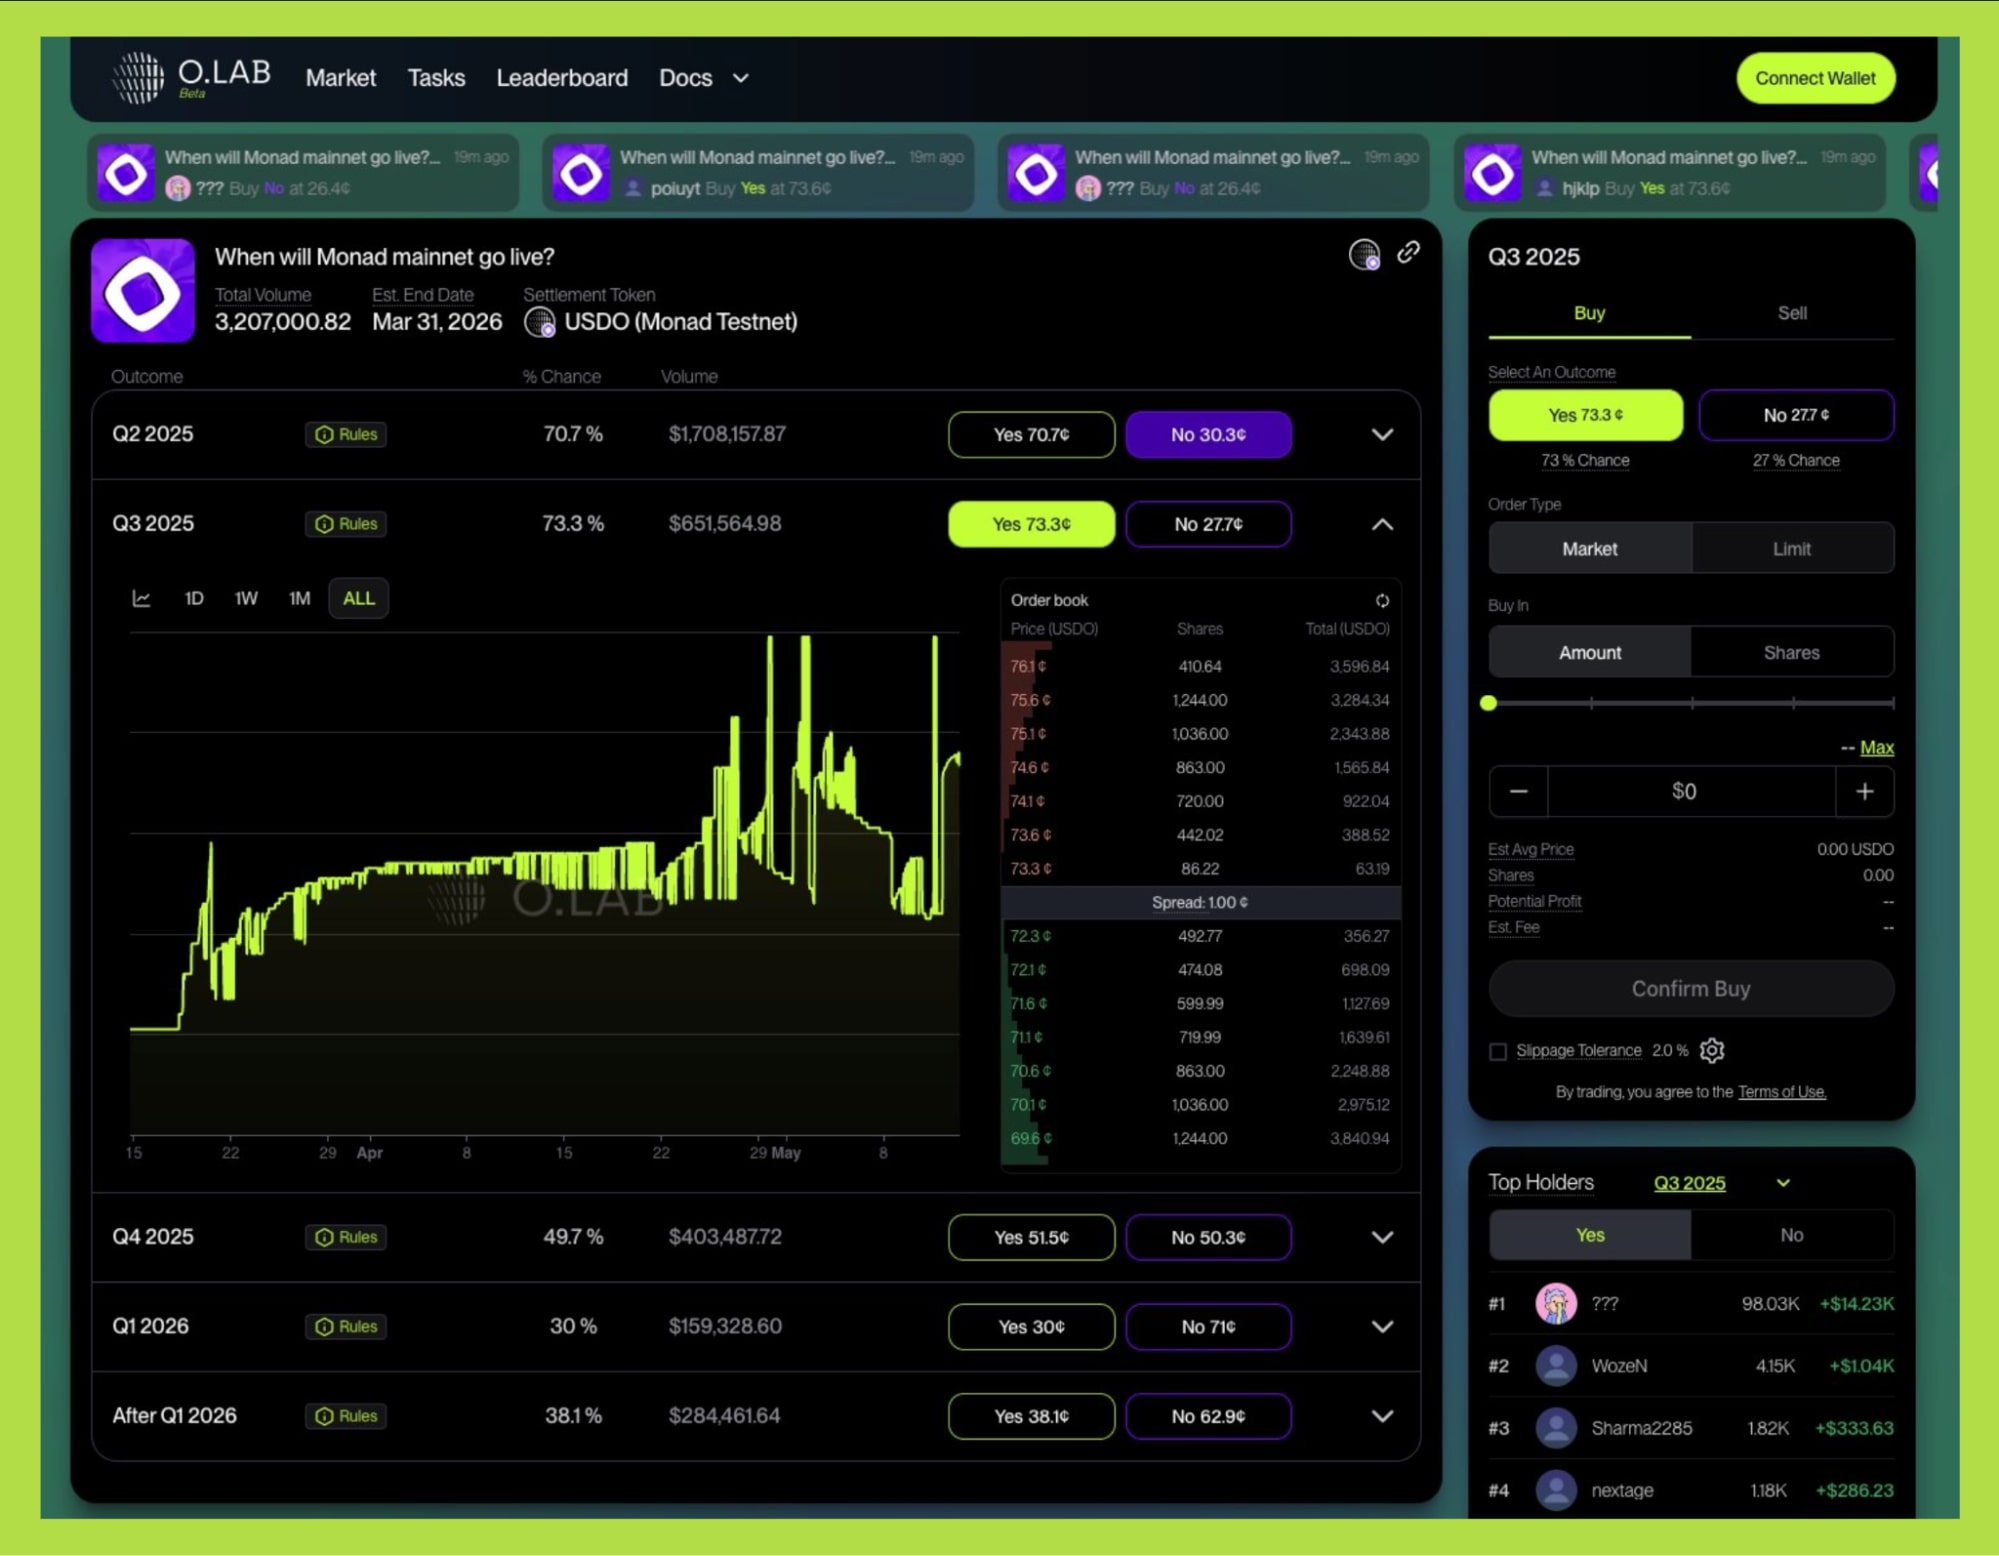Viewport: 1999px width, 1556px height.
Task: Open slippage settings gear icon
Action: [1712, 1050]
